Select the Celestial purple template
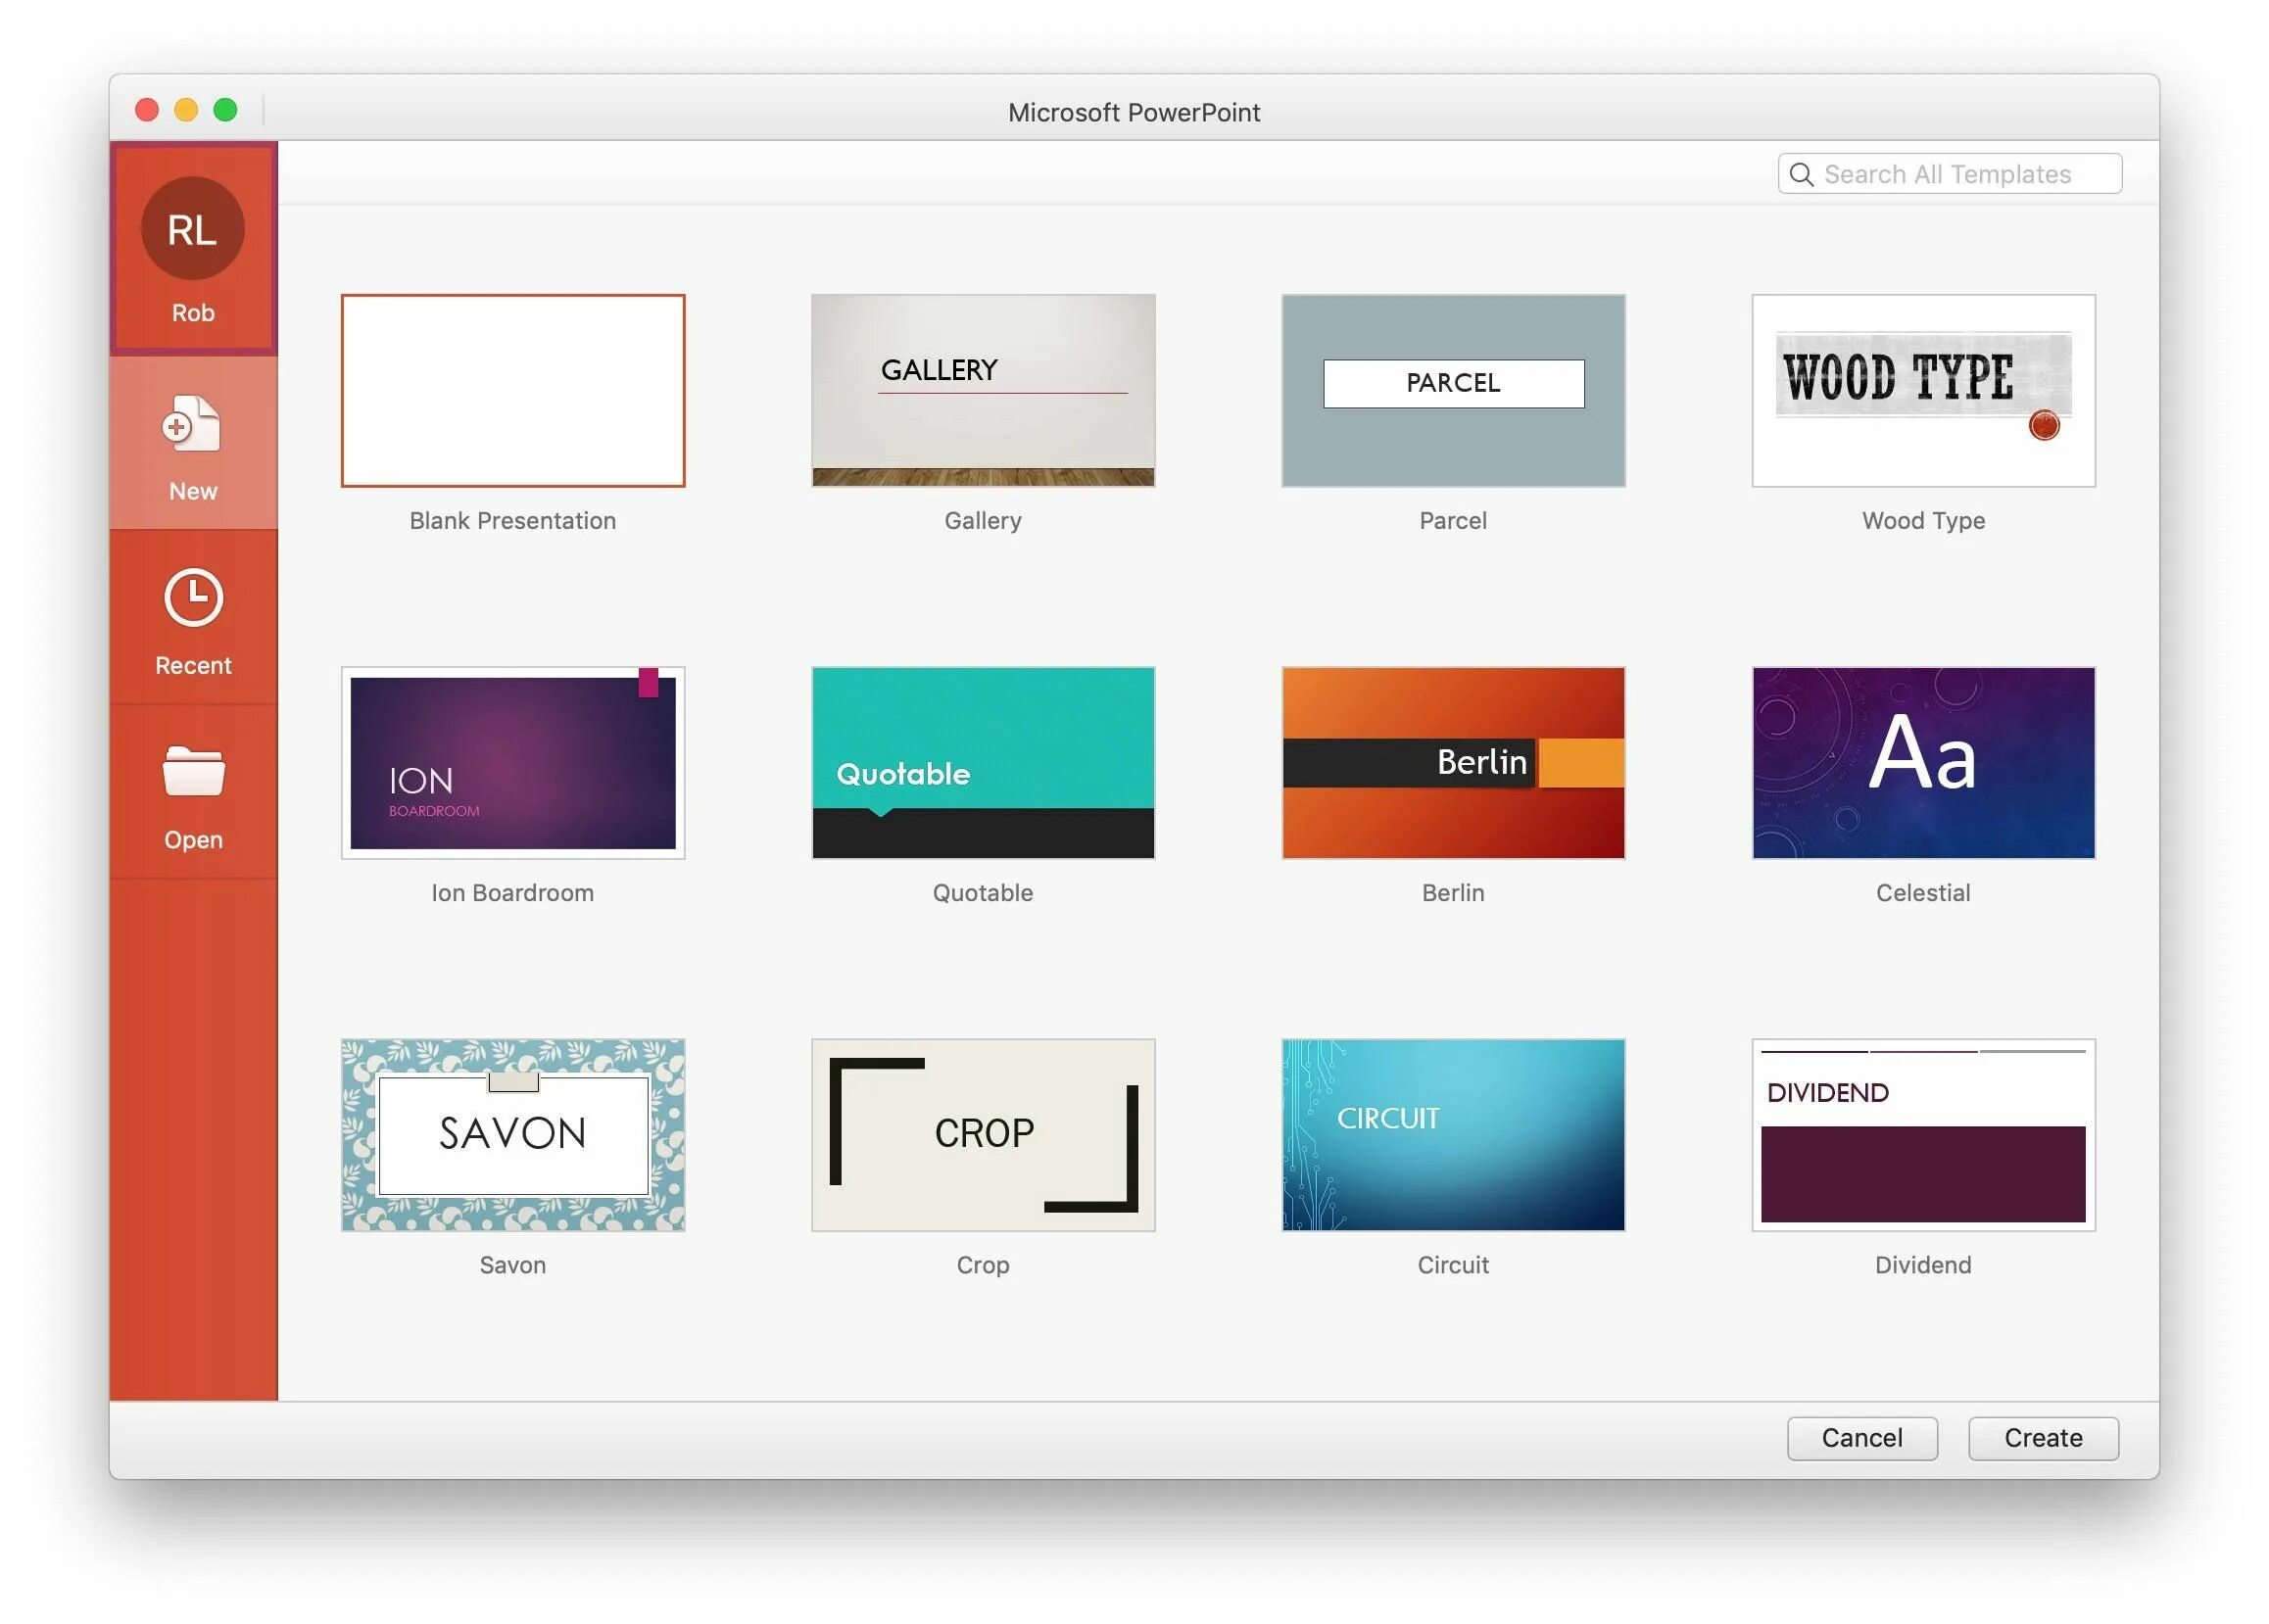This screenshot has height=1624, width=2269. (1922, 762)
